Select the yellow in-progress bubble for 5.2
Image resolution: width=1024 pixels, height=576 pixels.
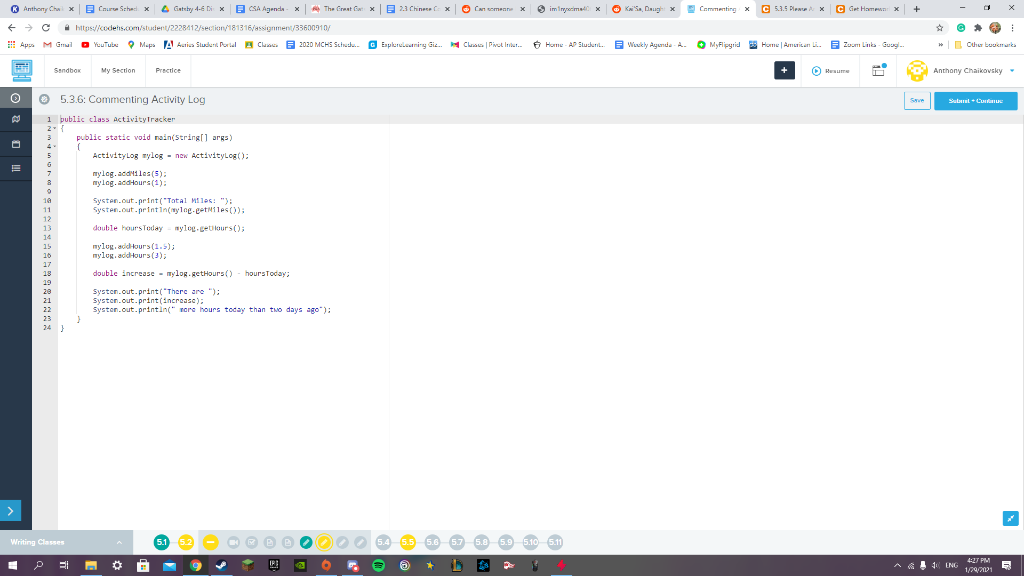(187, 541)
